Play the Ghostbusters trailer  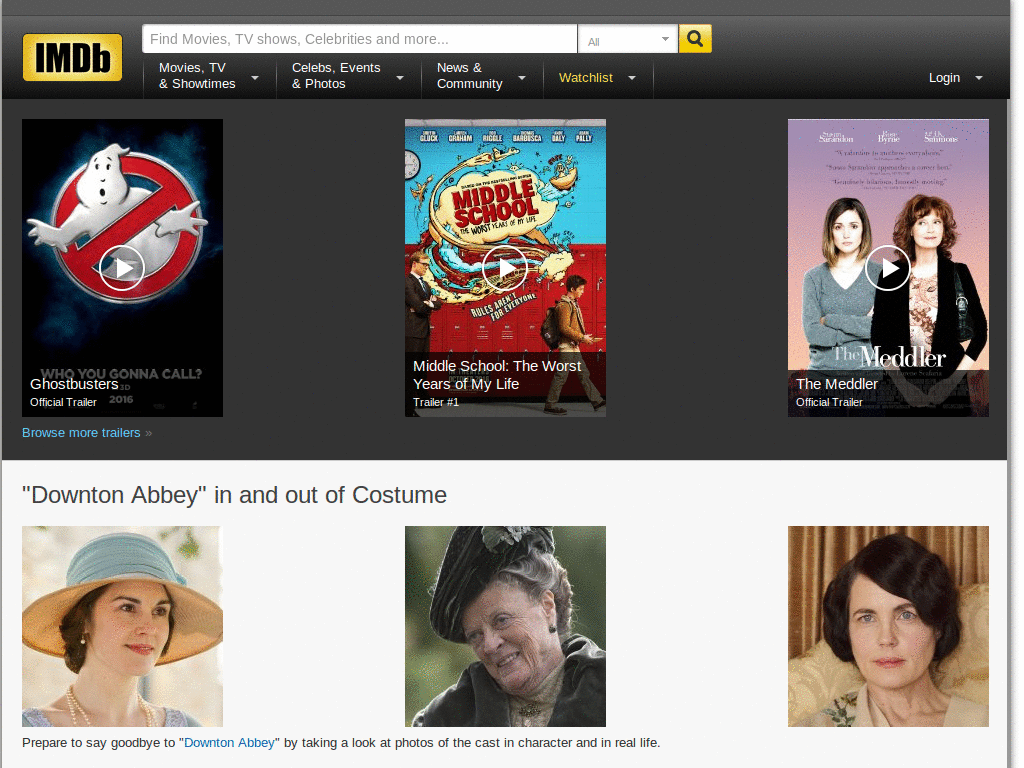pos(122,268)
